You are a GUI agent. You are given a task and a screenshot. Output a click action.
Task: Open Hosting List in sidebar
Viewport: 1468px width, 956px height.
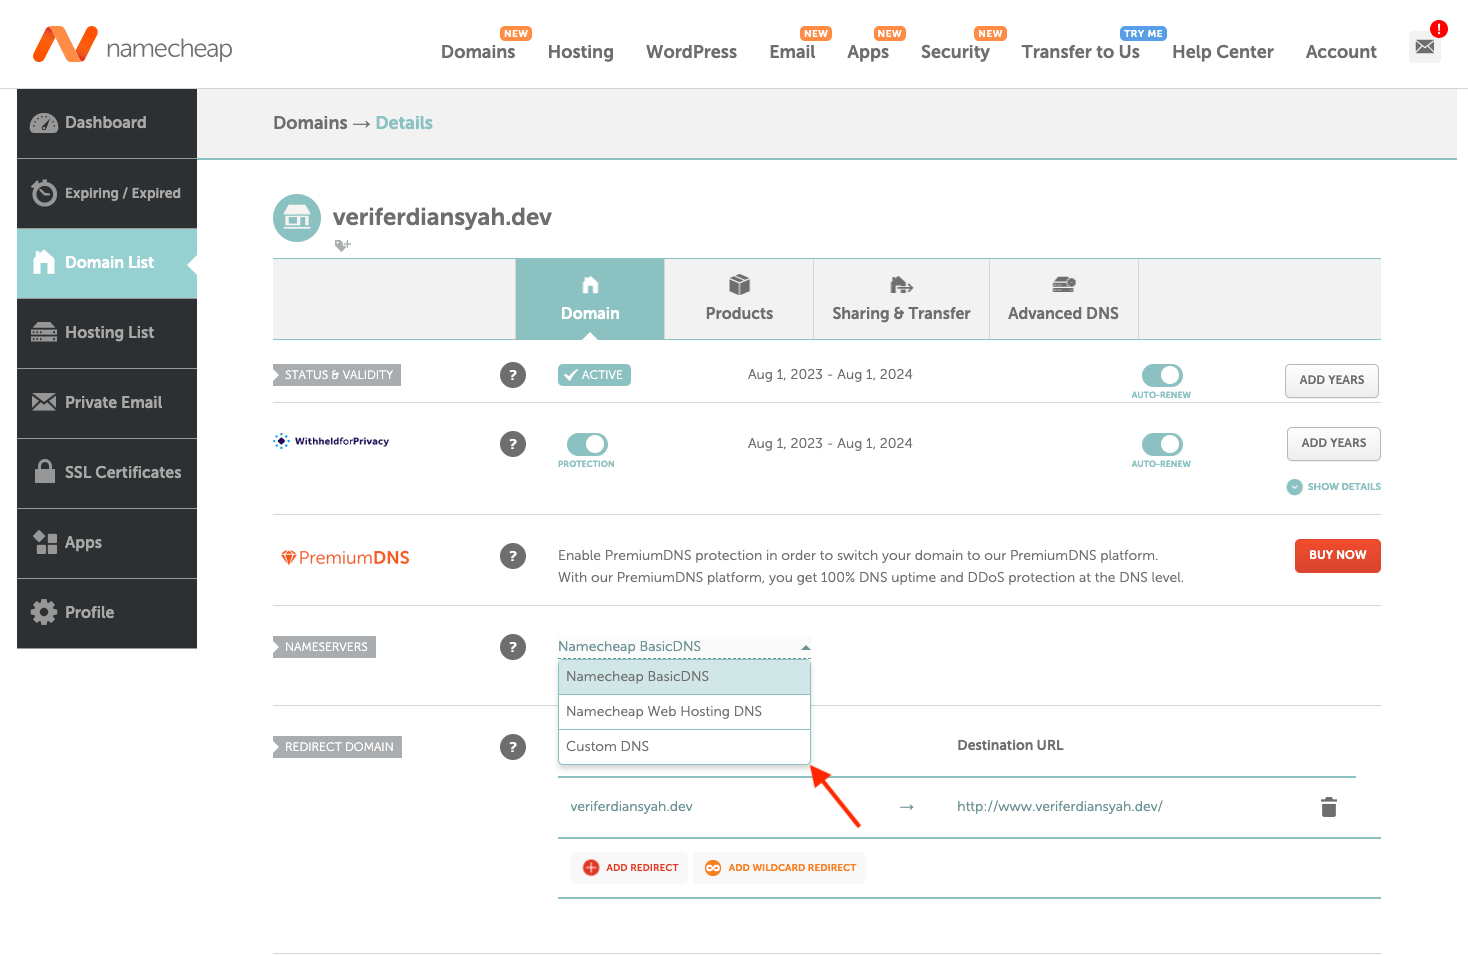tap(107, 333)
